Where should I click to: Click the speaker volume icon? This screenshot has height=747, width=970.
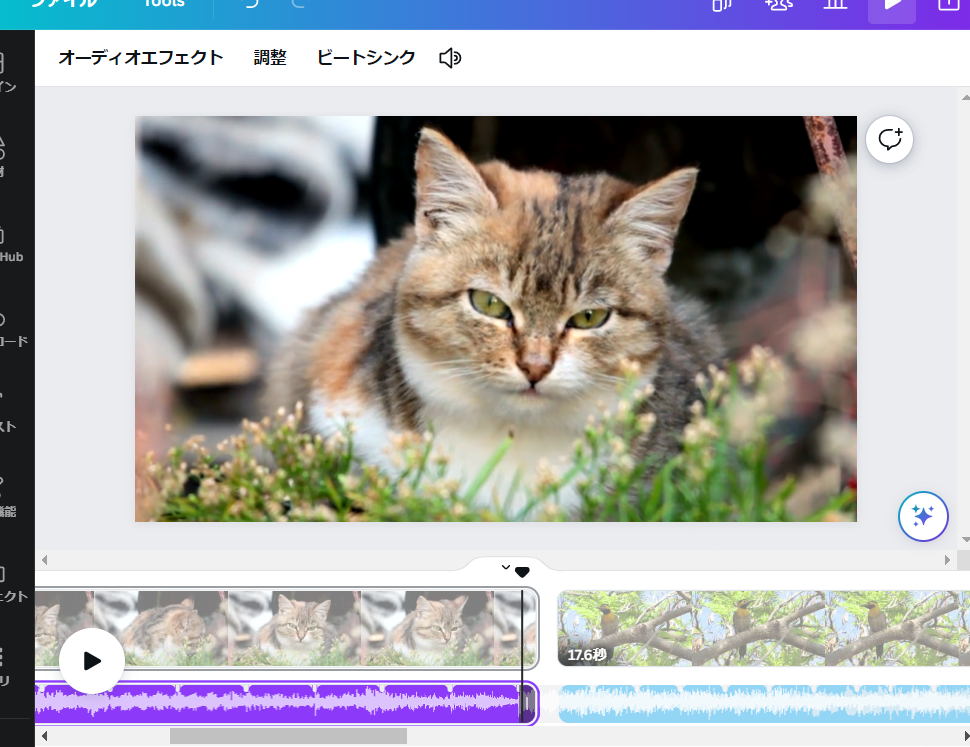pos(450,58)
